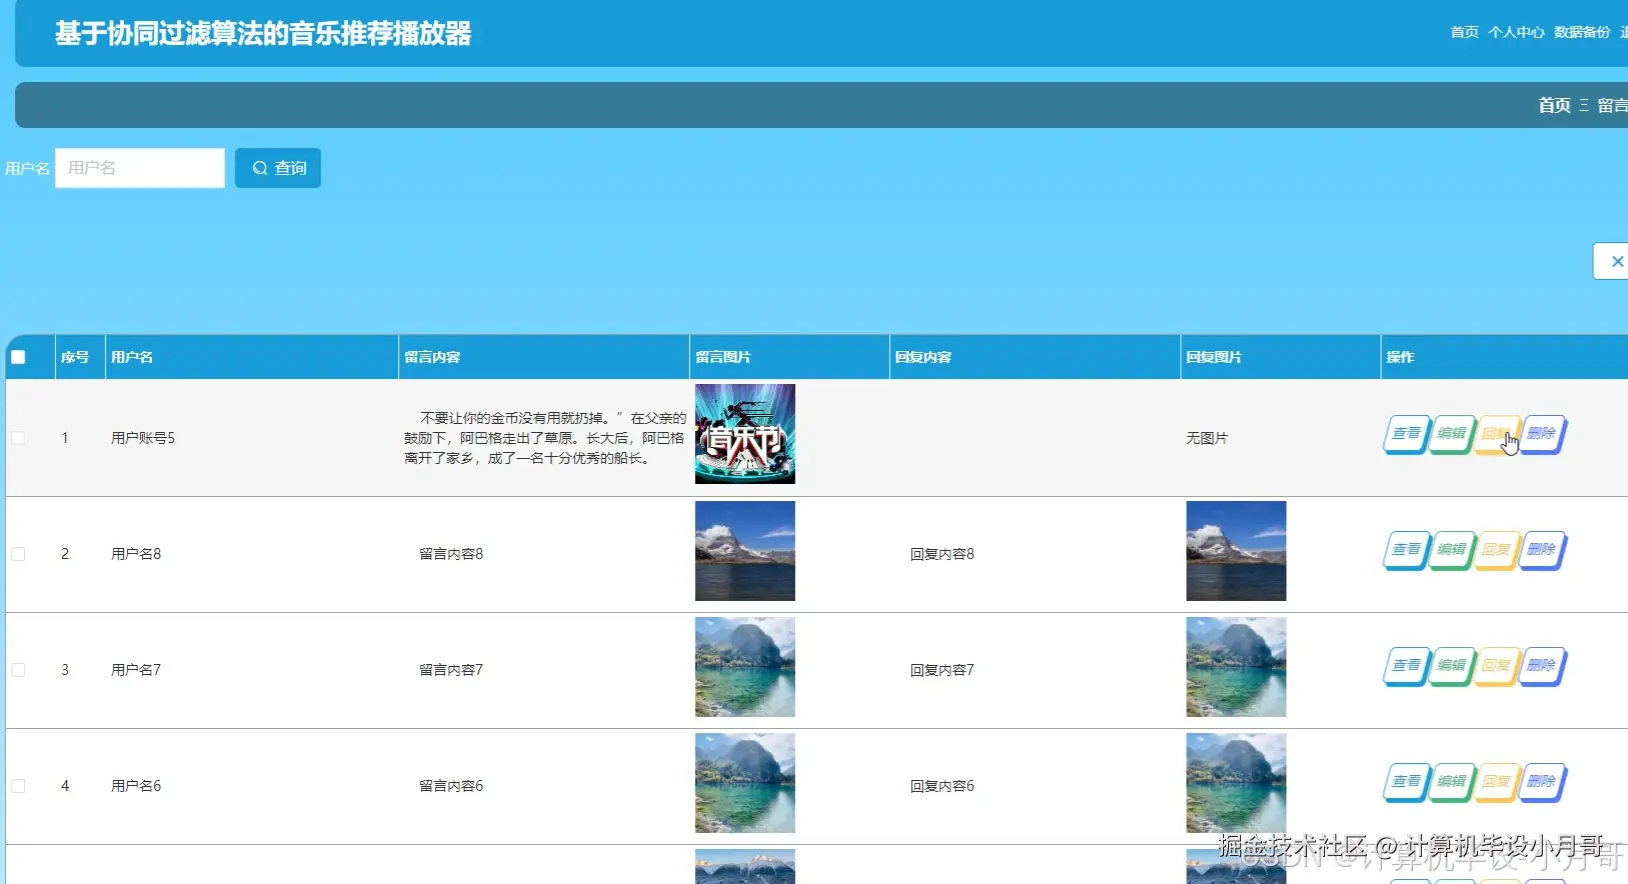Tick the checkbox for row 用户名8
Screen dimensions: 1628x884
(x=18, y=554)
